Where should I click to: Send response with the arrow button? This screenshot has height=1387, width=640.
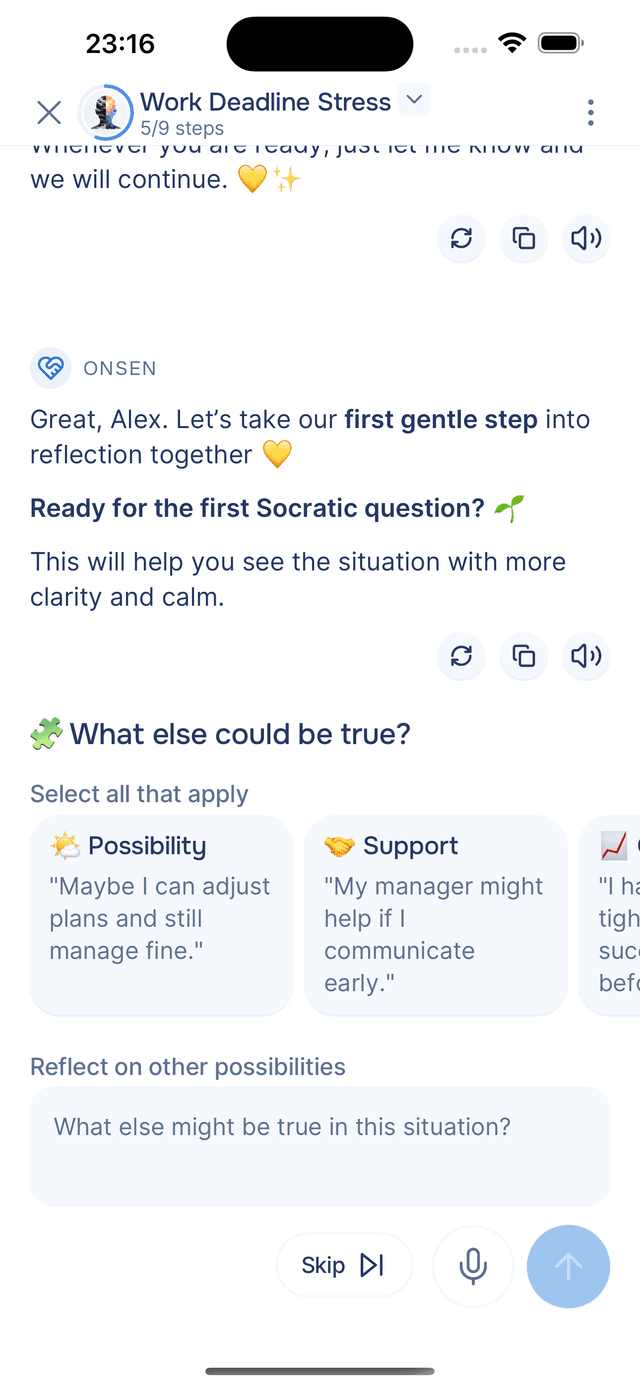[568, 1266]
